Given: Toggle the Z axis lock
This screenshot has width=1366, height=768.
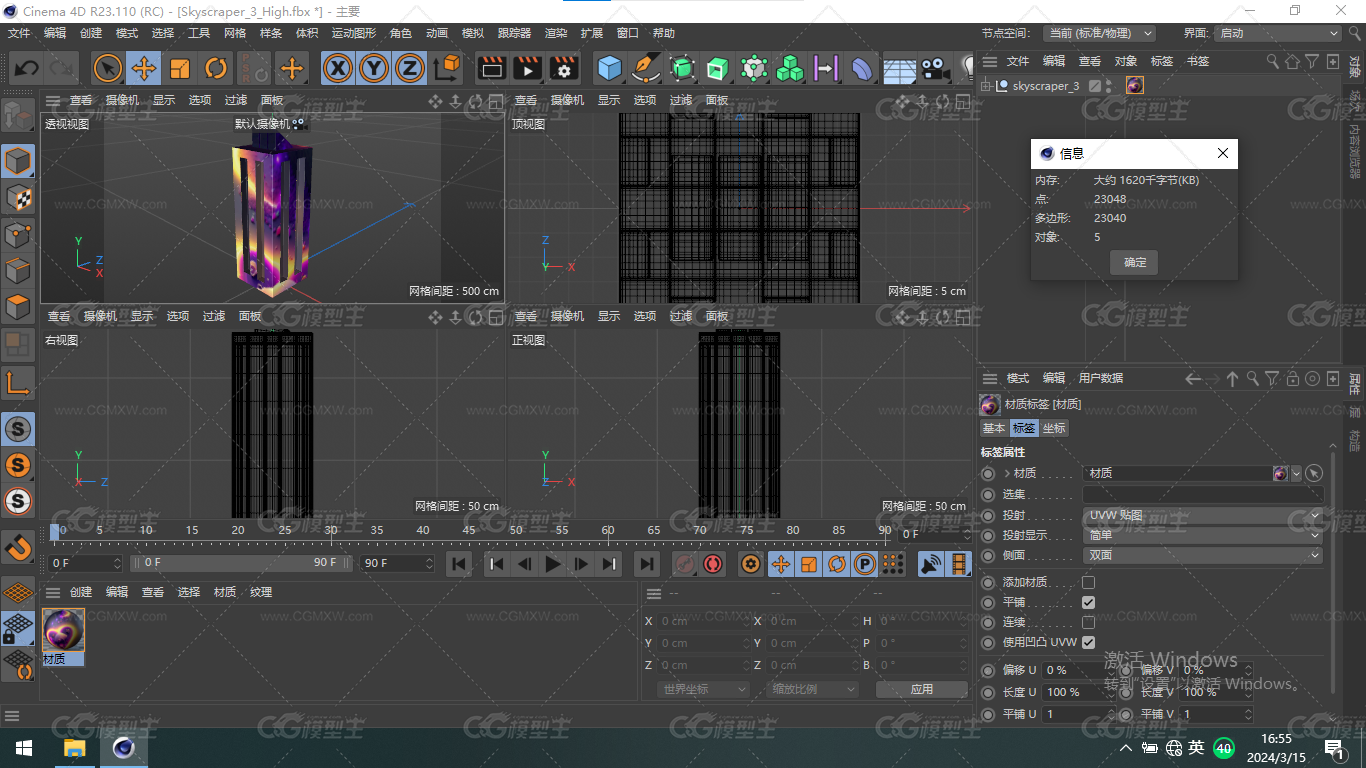Looking at the screenshot, I should point(409,68).
